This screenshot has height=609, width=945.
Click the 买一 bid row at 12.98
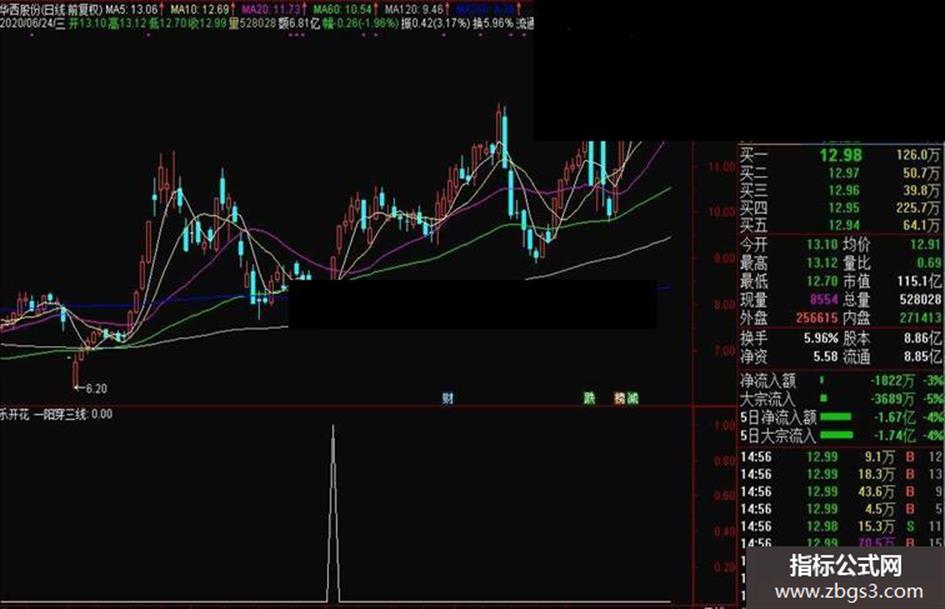[x=840, y=156]
